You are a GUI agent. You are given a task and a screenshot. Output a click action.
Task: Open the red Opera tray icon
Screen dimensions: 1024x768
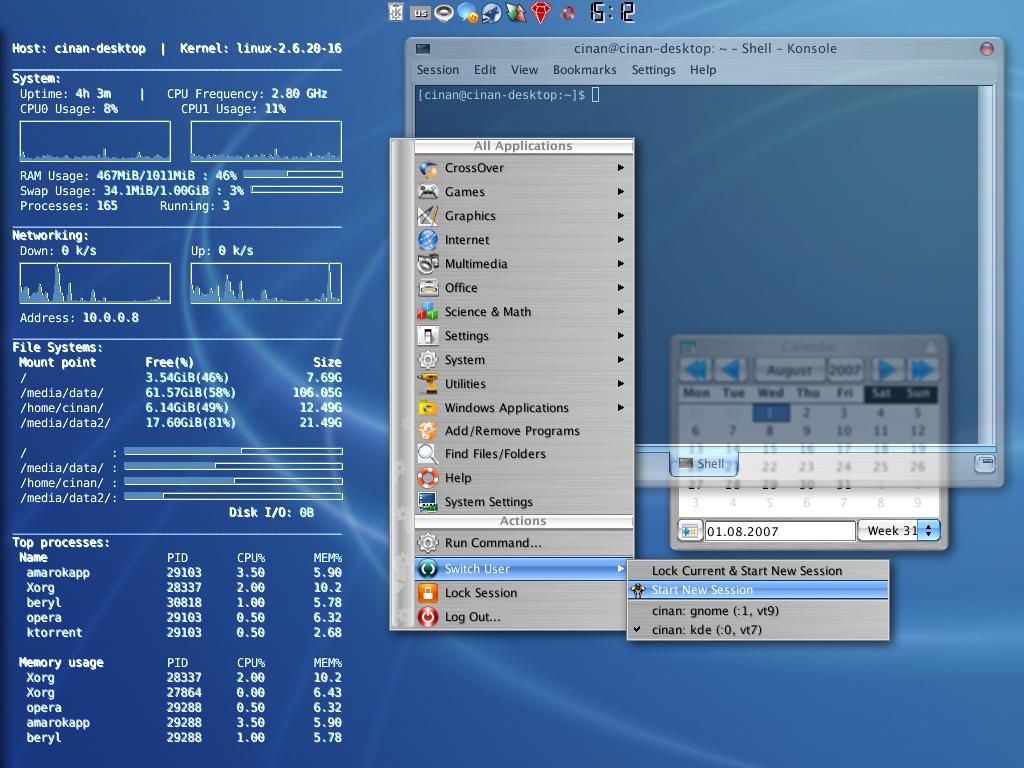point(568,13)
